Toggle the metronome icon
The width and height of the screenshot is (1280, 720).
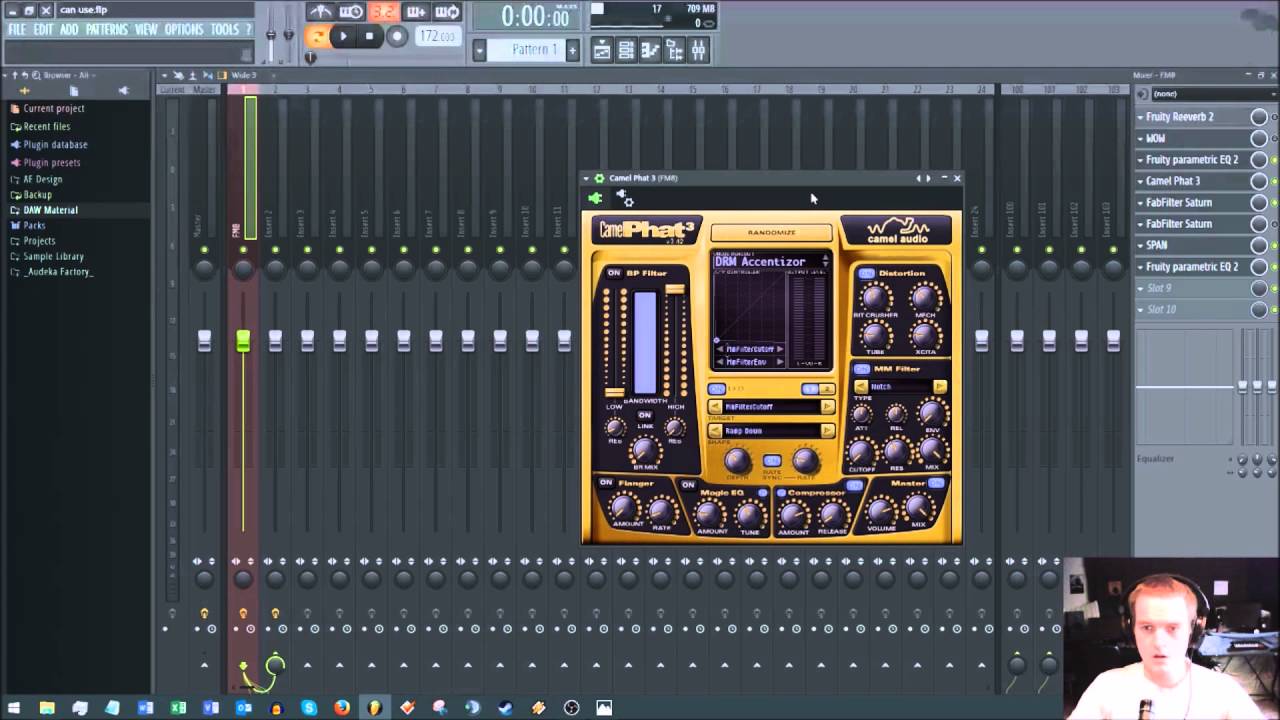(320, 12)
